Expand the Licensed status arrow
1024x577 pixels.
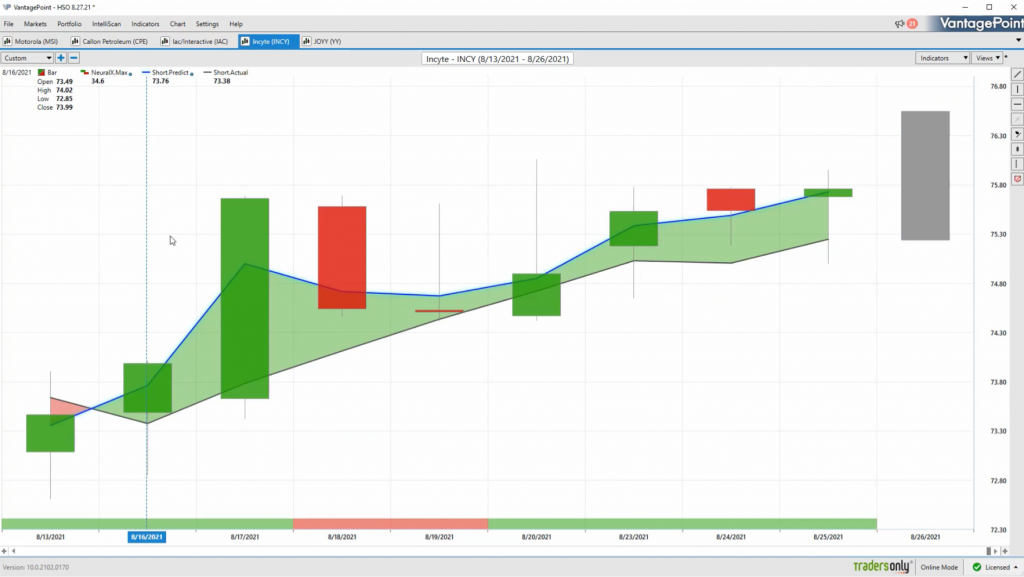point(1016,567)
